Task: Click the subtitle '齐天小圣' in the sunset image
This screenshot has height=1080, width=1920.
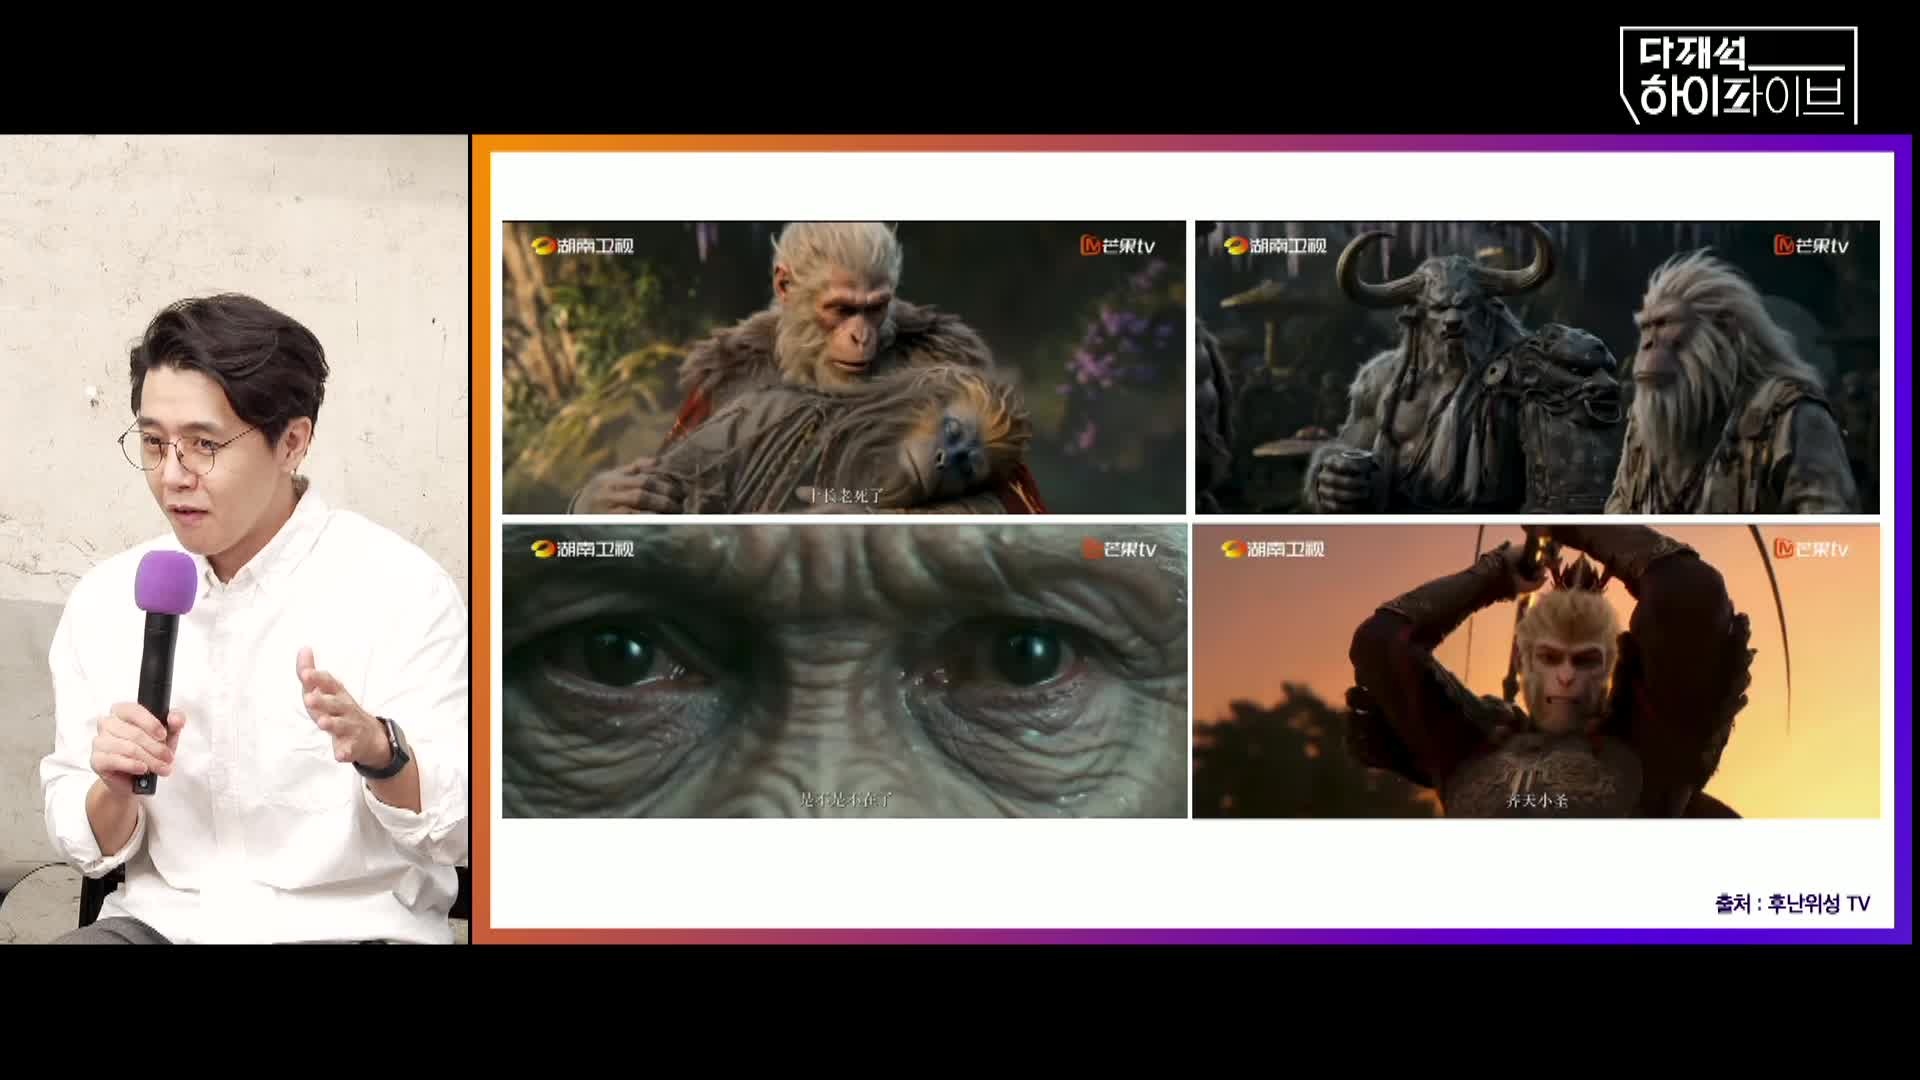Action: coord(1537,800)
